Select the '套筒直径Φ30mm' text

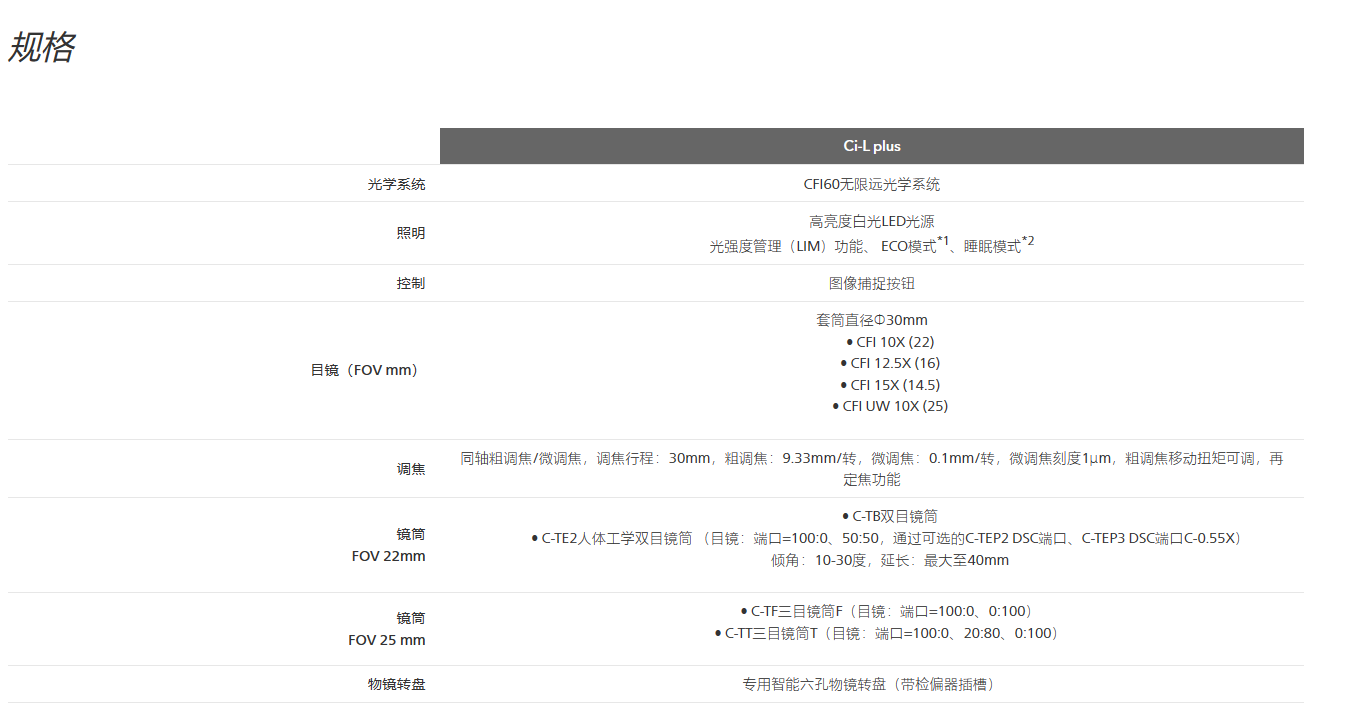[x=872, y=320]
